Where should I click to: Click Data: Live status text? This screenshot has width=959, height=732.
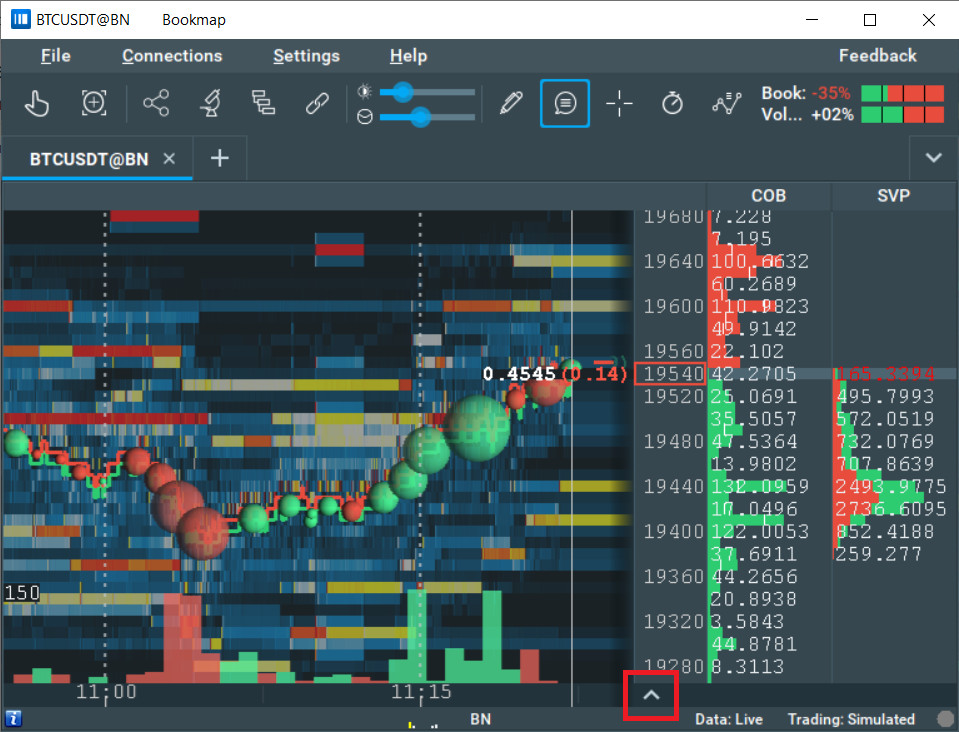coord(728,719)
